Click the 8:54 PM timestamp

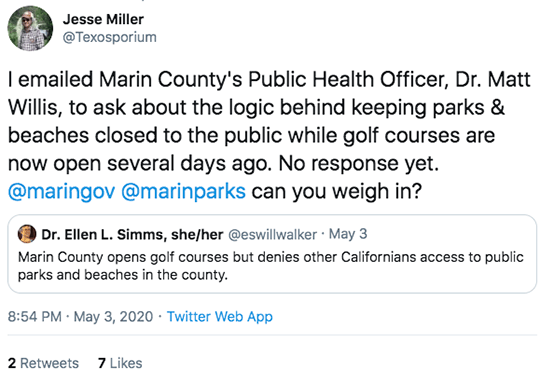click(34, 317)
